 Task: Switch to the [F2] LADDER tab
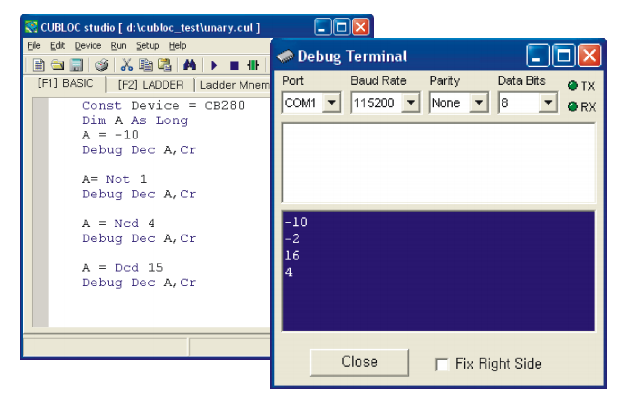tap(149, 84)
